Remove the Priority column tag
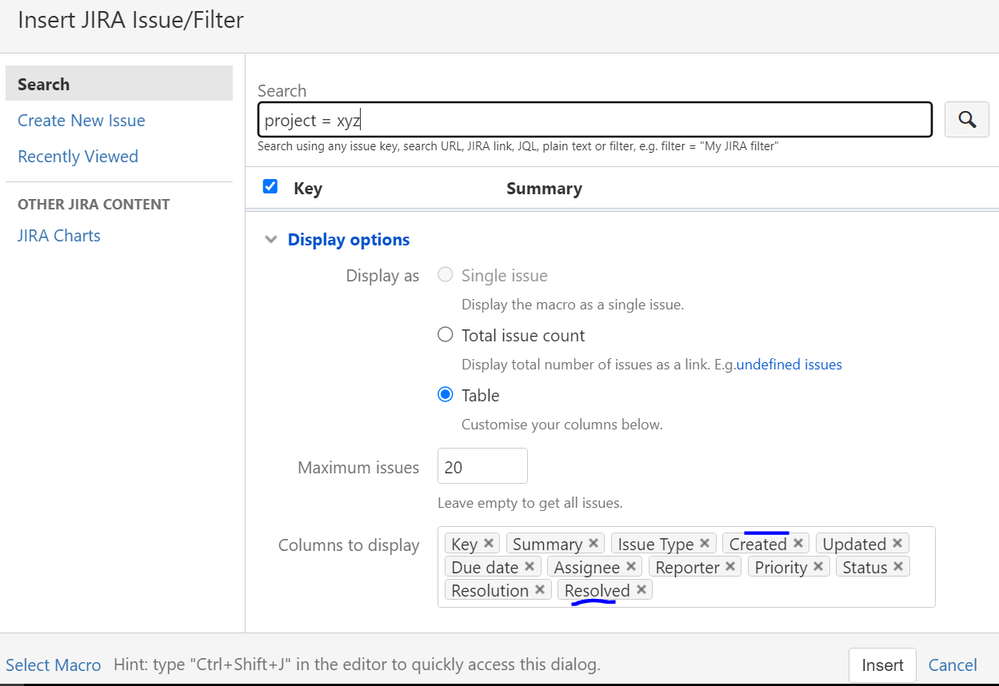 point(818,567)
